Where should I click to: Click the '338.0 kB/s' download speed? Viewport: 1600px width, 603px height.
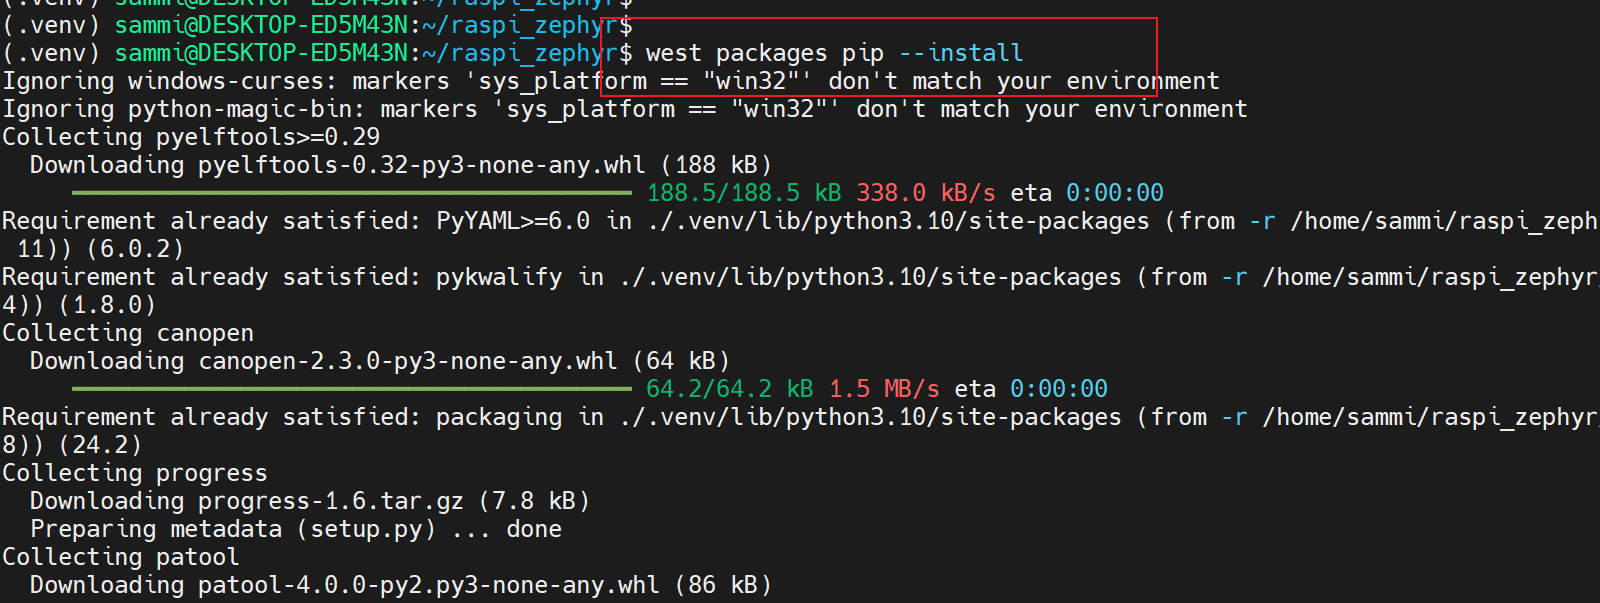(x=925, y=193)
